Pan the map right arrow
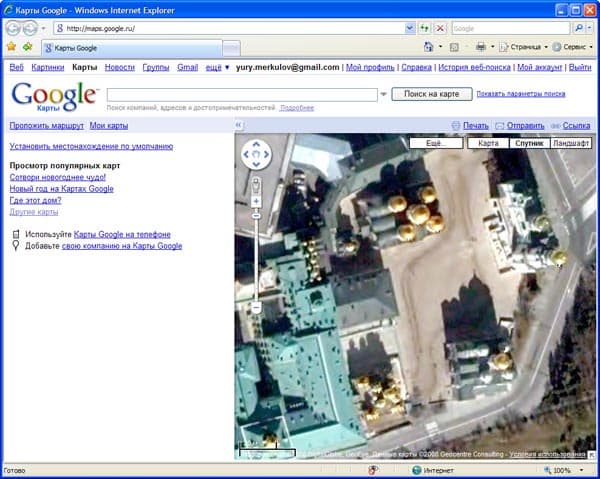600x479 pixels. tap(266, 155)
